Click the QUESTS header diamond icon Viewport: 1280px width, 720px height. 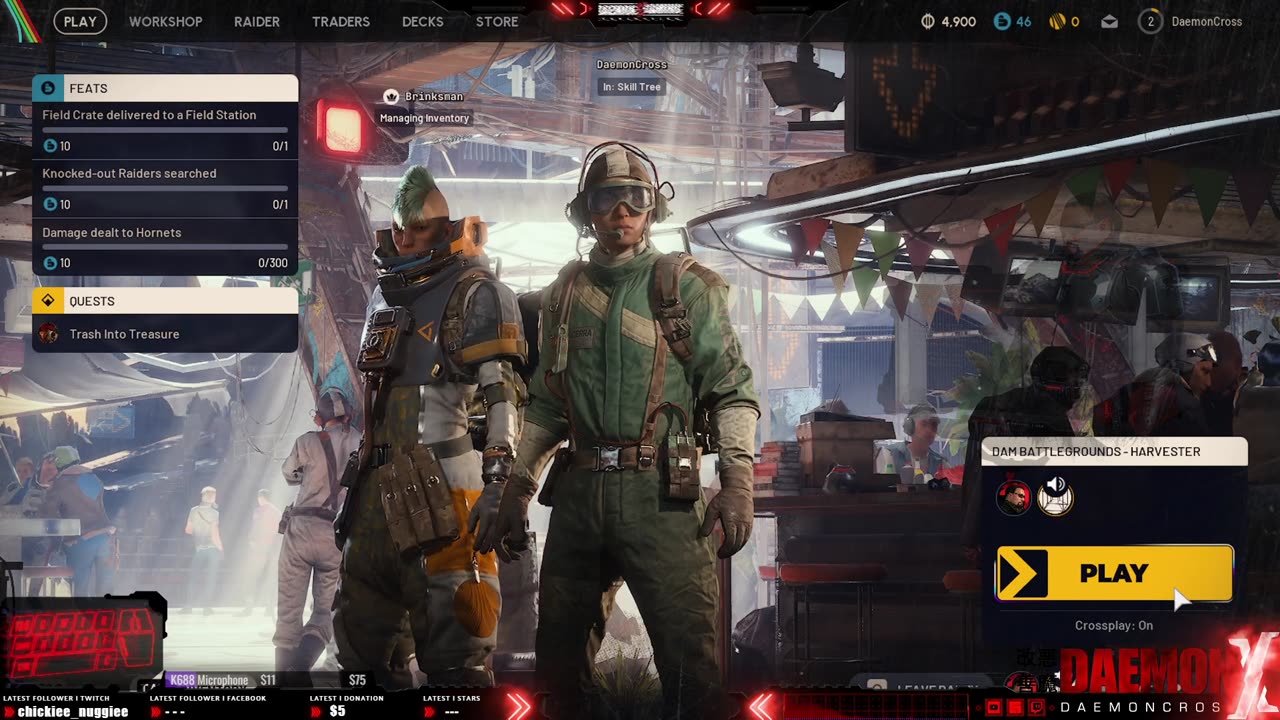coord(48,301)
